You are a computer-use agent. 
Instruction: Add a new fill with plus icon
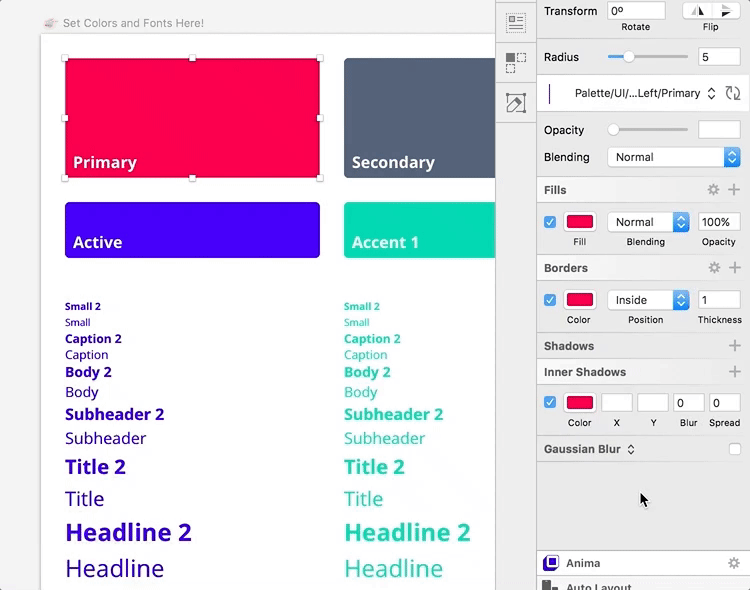[734, 190]
